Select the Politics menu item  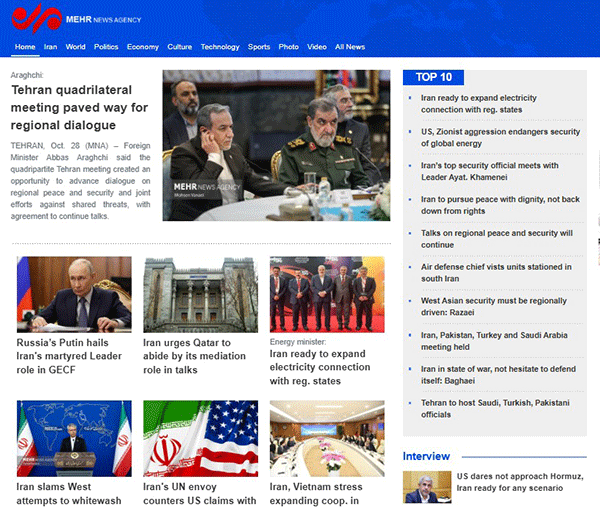pyautogui.click(x=106, y=47)
